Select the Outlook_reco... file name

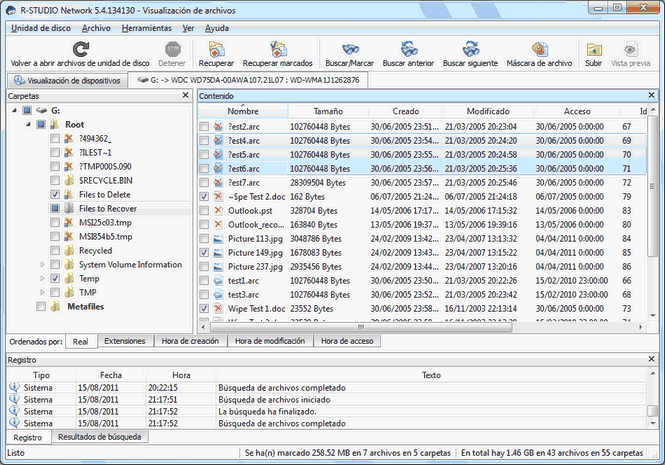pyautogui.click(x=256, y=225)
